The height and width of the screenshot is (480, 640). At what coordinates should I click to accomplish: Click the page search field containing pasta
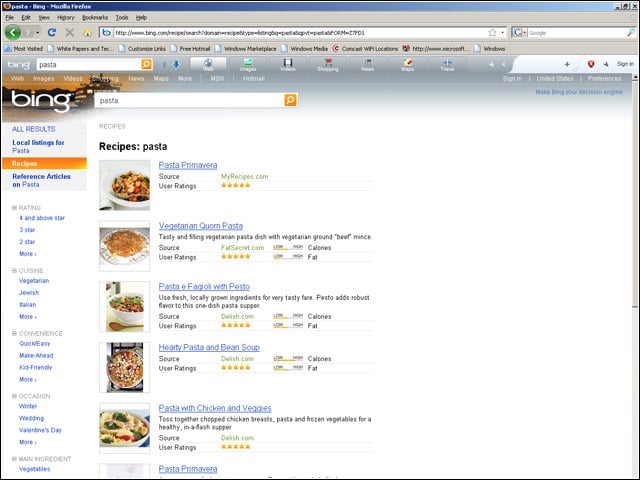189,100
